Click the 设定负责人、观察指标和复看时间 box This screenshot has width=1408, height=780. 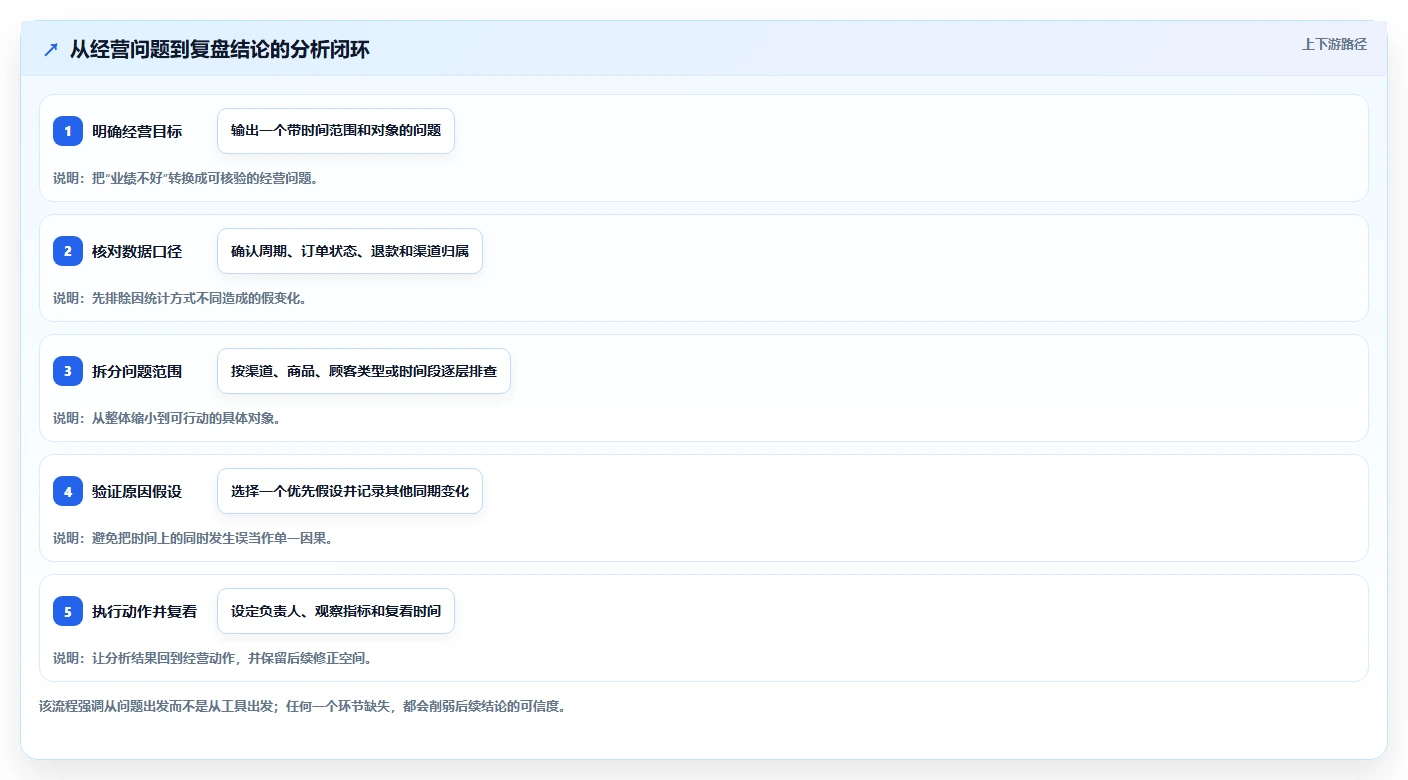[336, 611]
